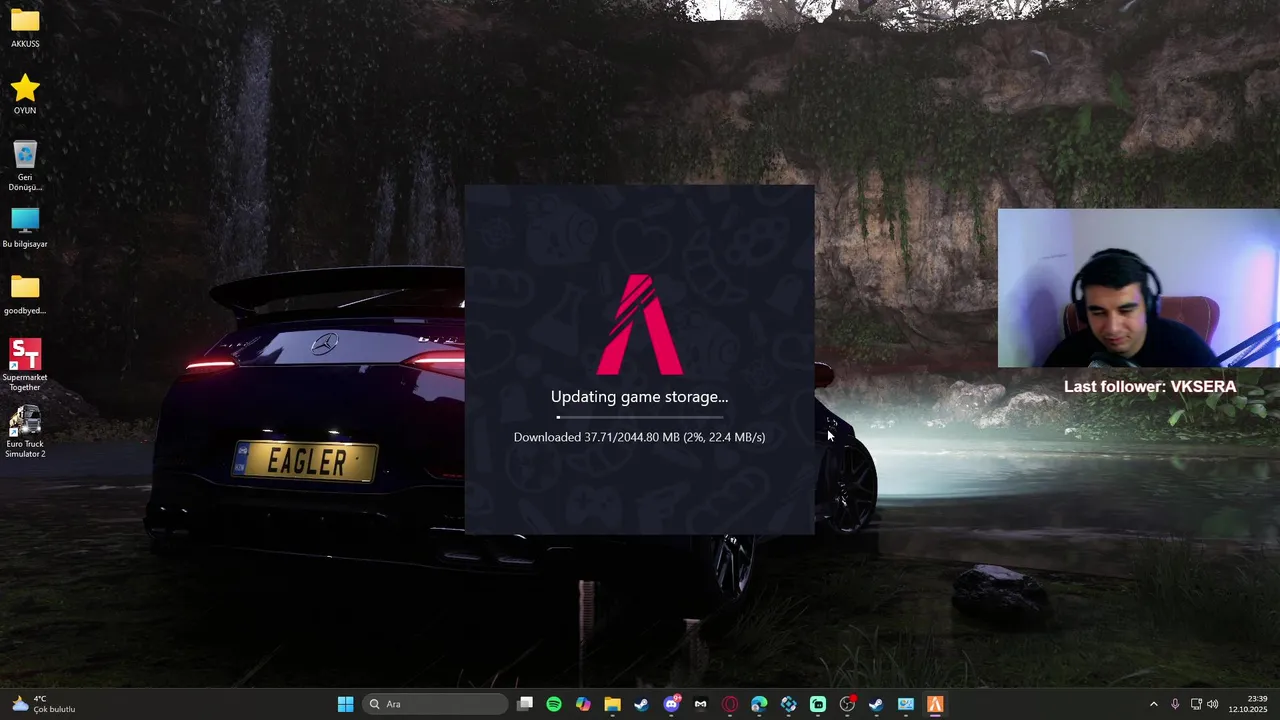Open Opera GX browser from the taskbar
Image resolution: width=1280 pixels, height=720 pixels.
click(x=730, y=704)
